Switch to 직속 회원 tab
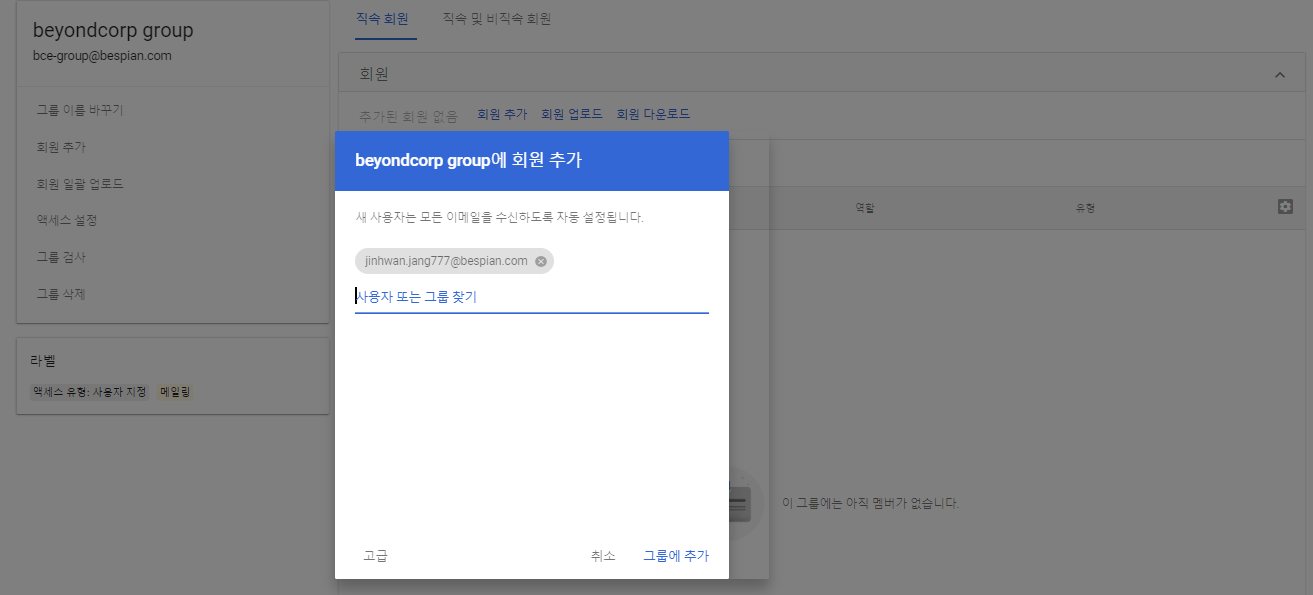 pyautogui.click(x=382, y=19)
